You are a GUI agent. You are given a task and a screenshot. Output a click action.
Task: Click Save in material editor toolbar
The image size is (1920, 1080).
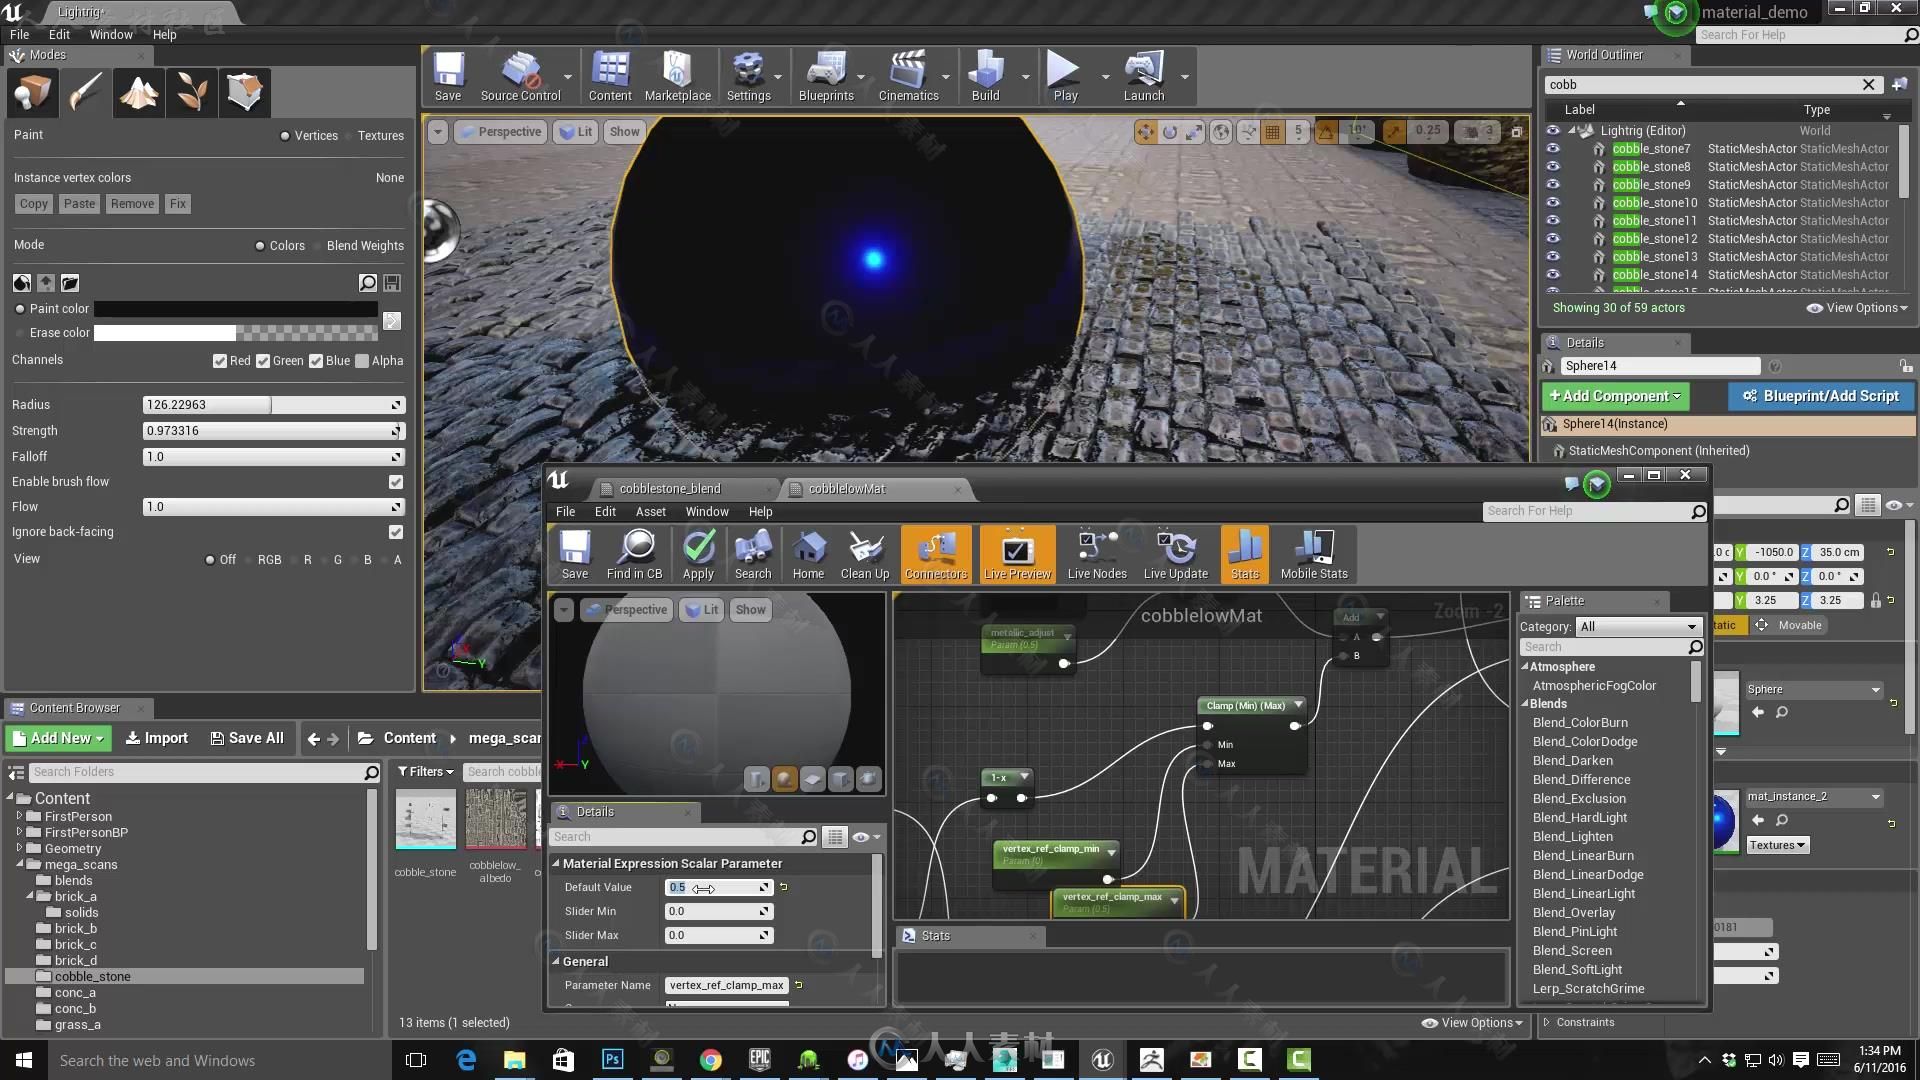click(x=575, y=554)
